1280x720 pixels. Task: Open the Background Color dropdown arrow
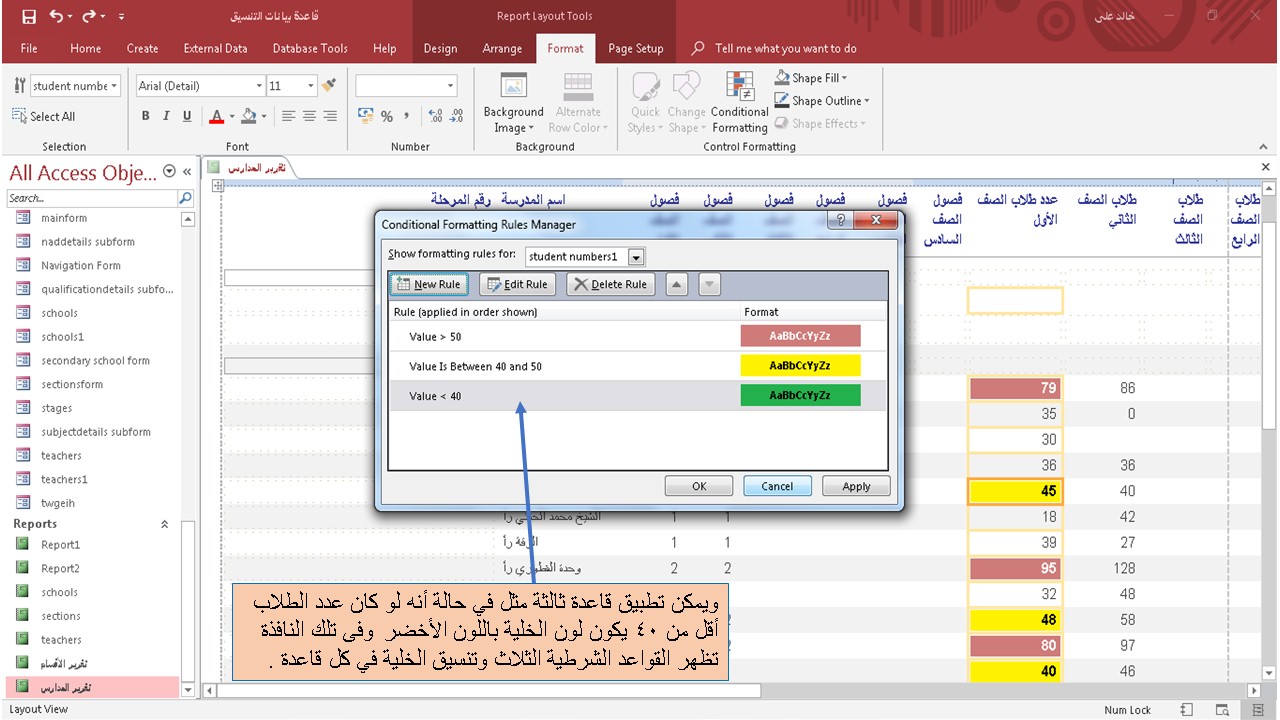(x=265, y=116)
